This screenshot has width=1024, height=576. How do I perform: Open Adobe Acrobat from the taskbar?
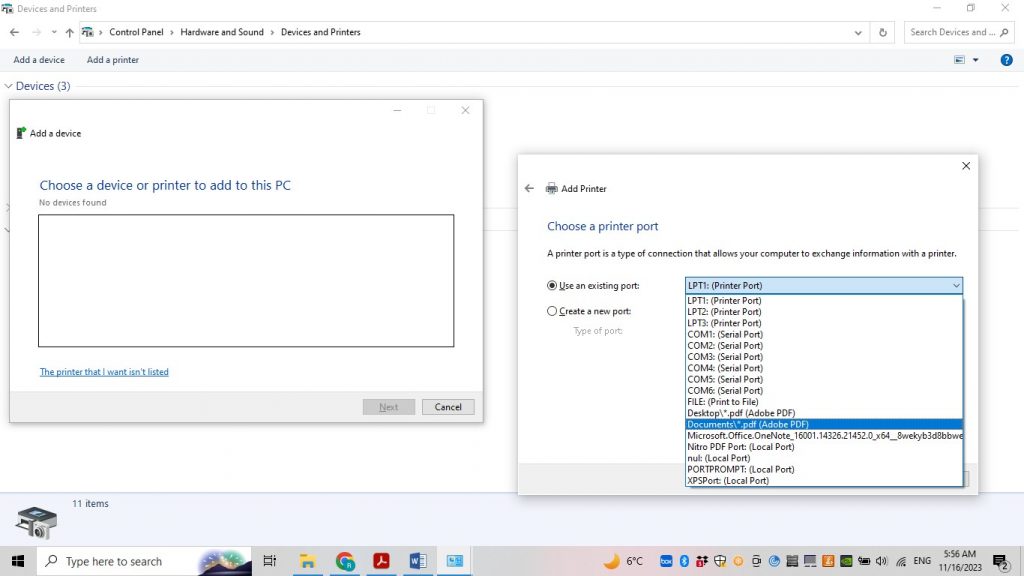click(x=382, y=561)
